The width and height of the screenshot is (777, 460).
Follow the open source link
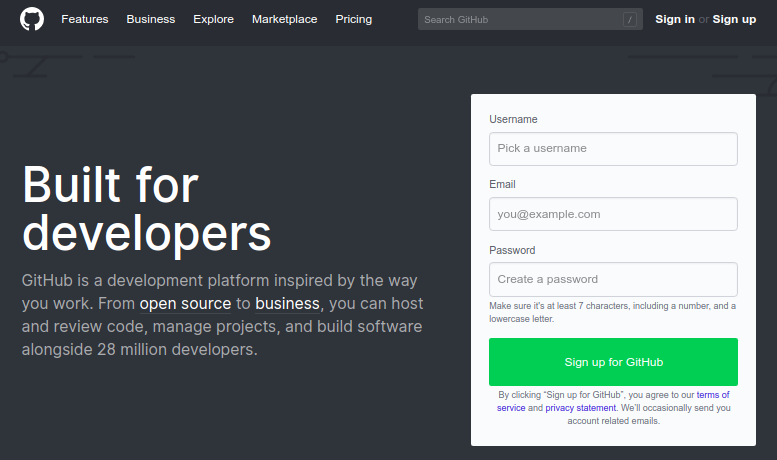(185, 303)
